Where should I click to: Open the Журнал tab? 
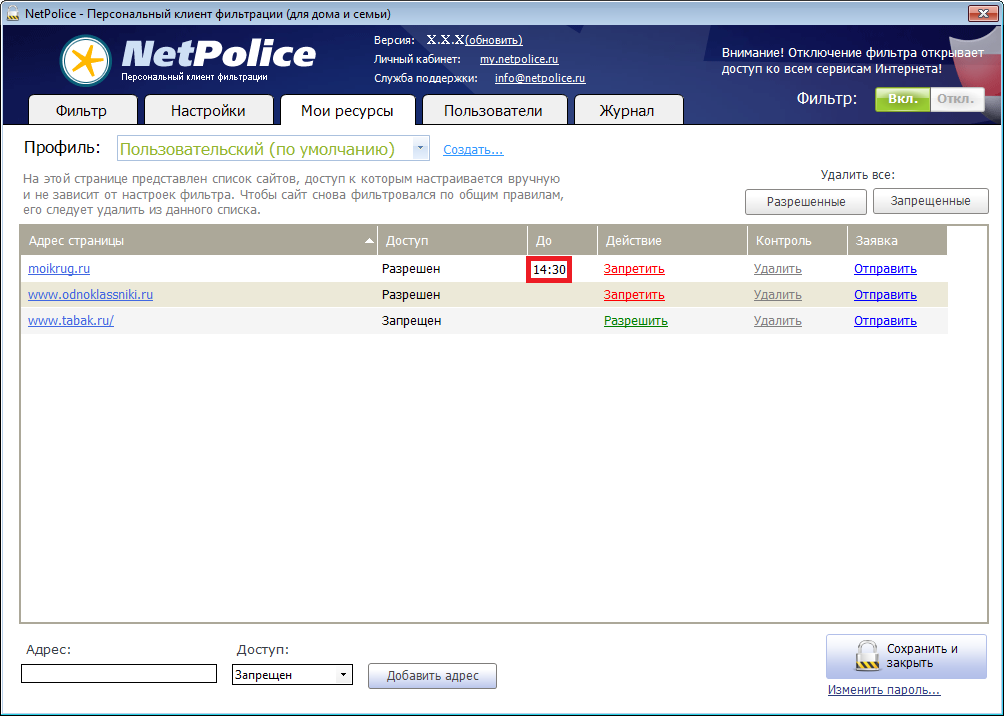[627, 110]
